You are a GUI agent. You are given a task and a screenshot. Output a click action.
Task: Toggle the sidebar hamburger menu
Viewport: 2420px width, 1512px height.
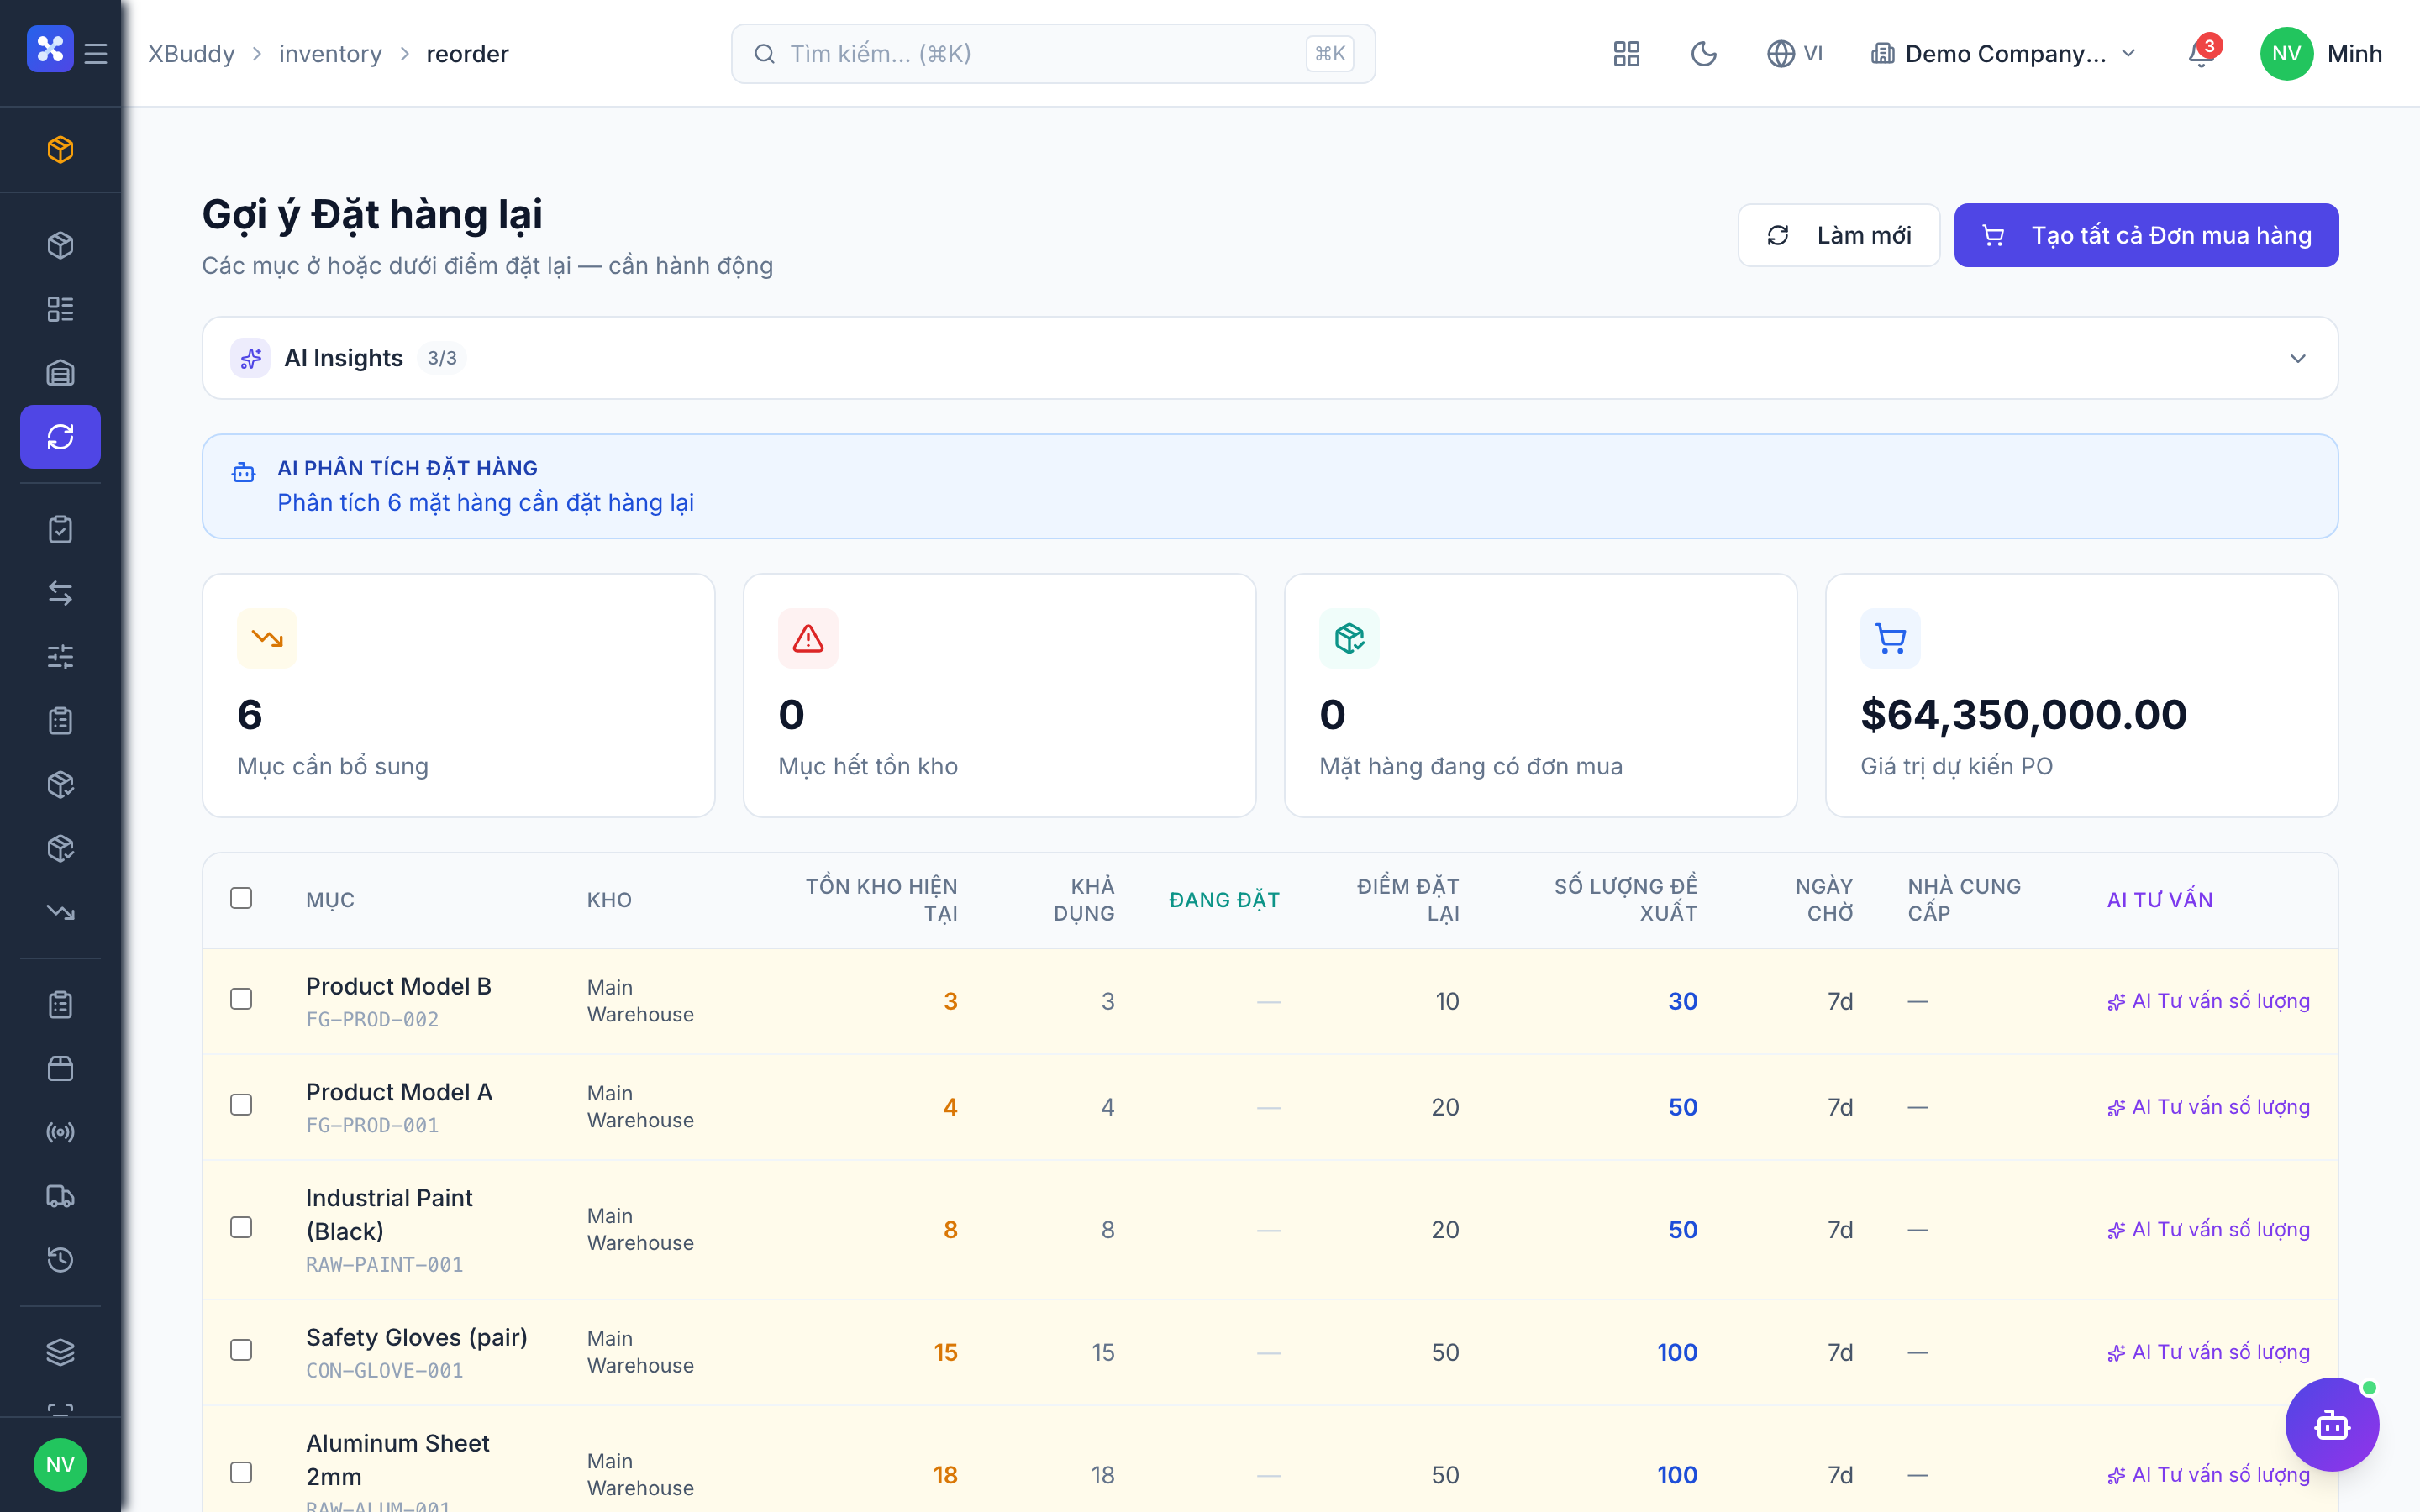click(x=96, y=53)
